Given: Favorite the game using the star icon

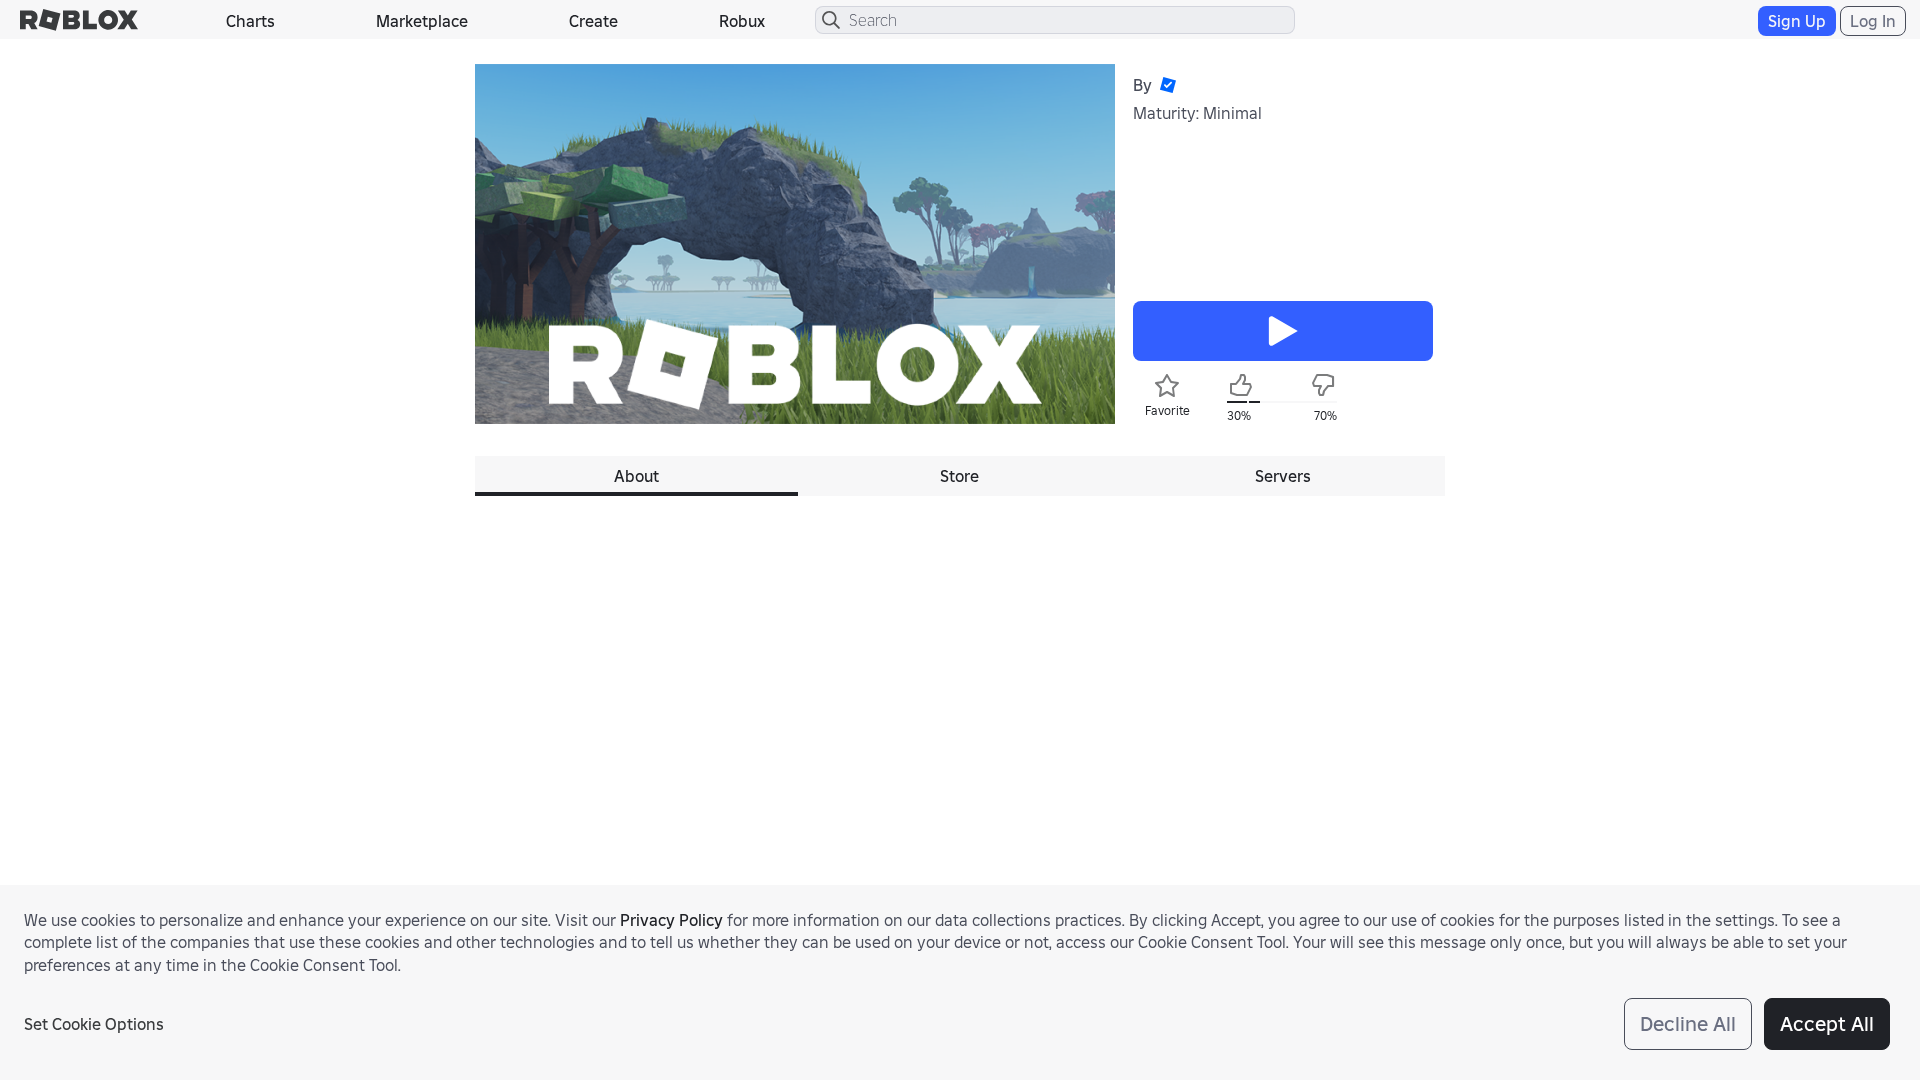Looking at the screenshot, I should [x=1166, y=385].
